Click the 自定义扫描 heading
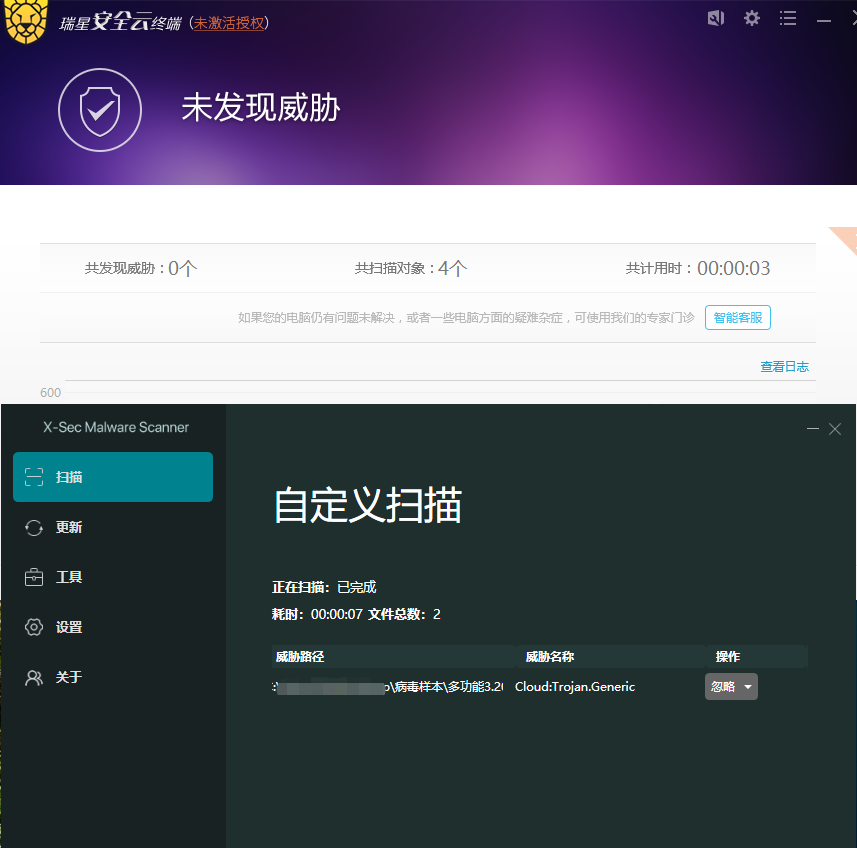 [368, 505]
